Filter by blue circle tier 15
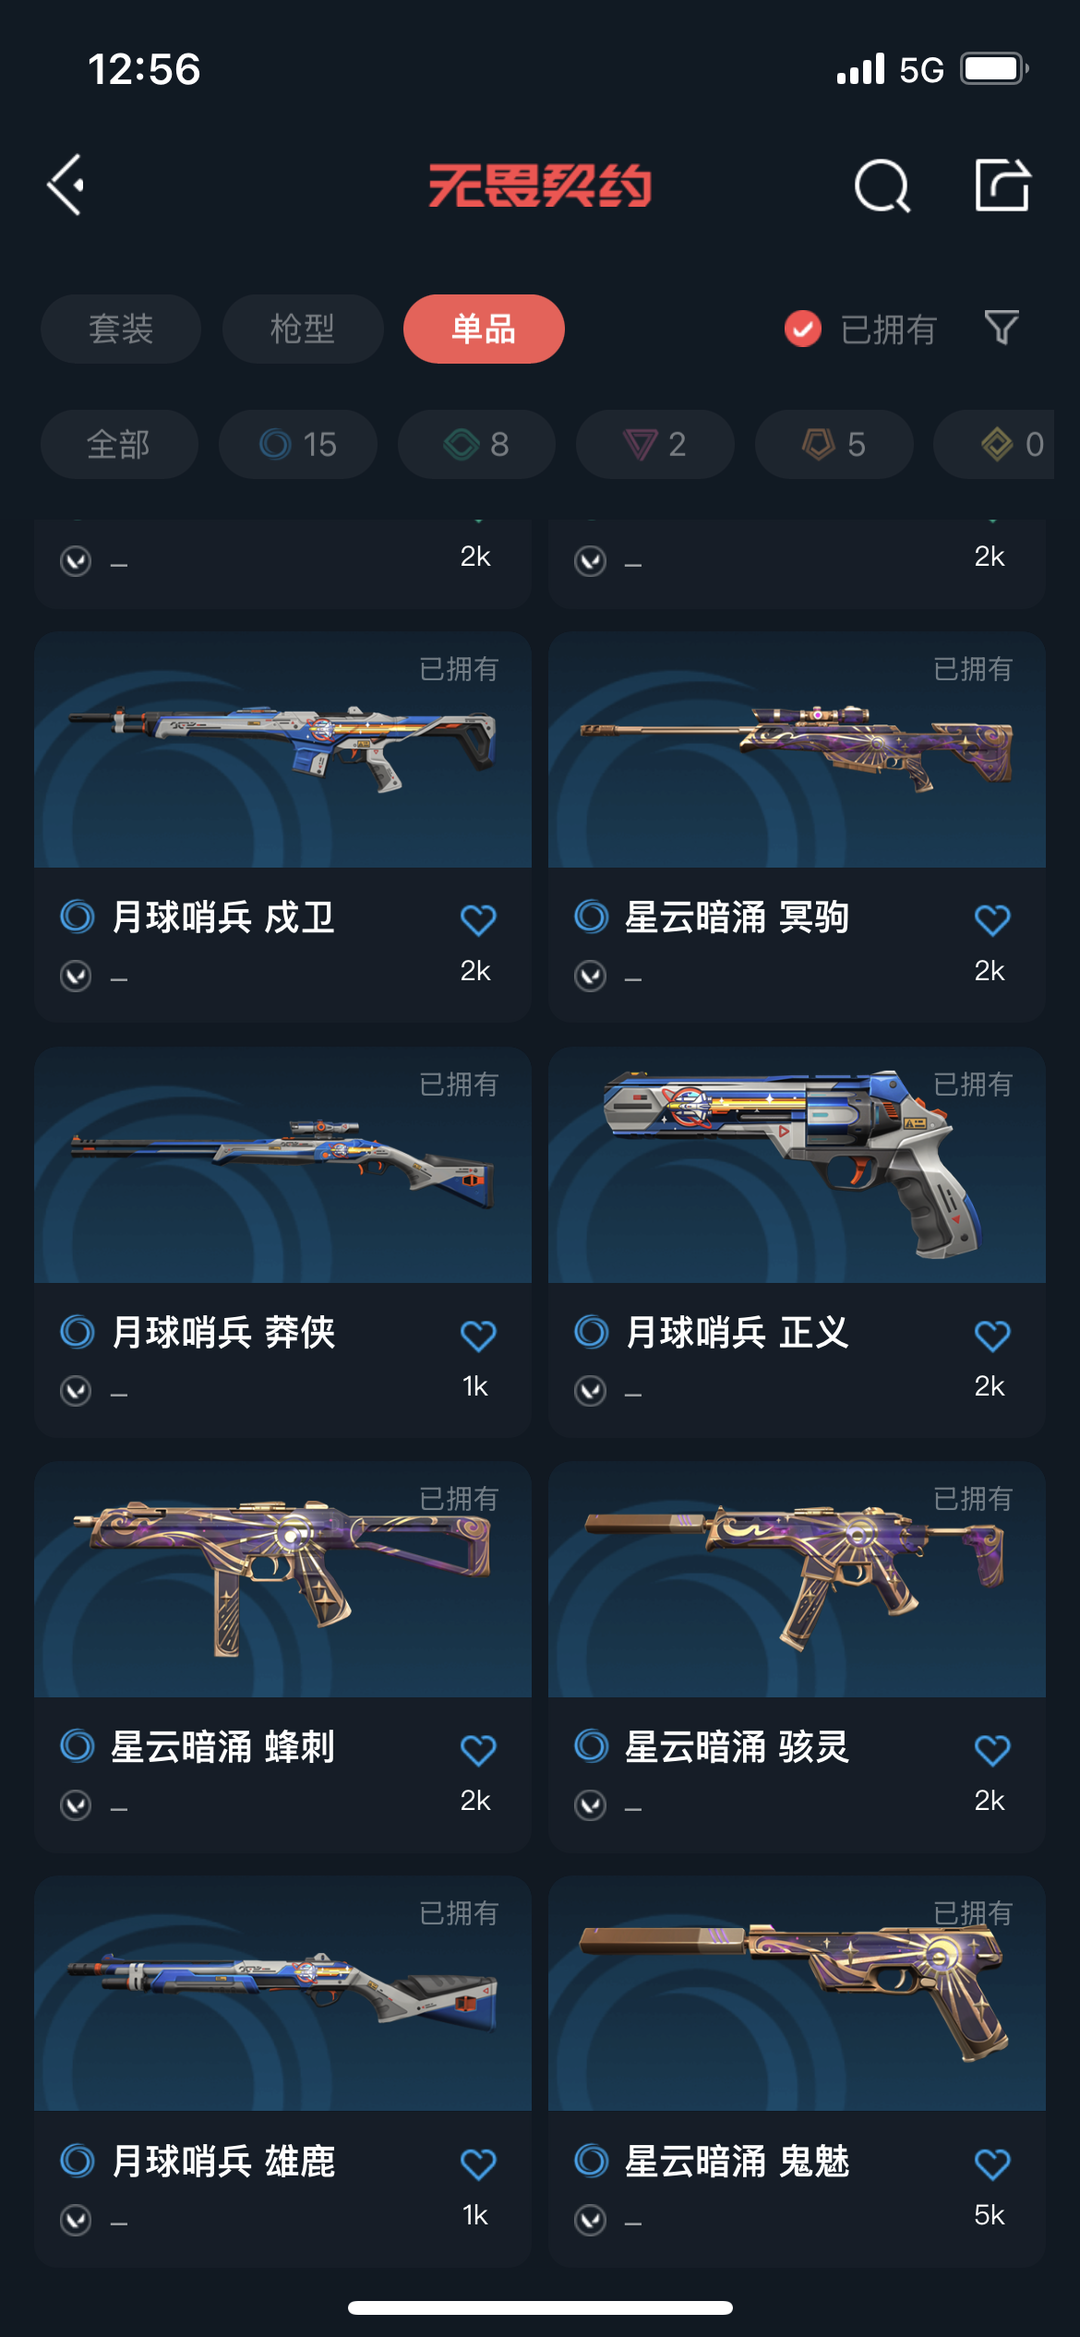Viewport: 1080px width, 2337px height. (x=298, y=444)
